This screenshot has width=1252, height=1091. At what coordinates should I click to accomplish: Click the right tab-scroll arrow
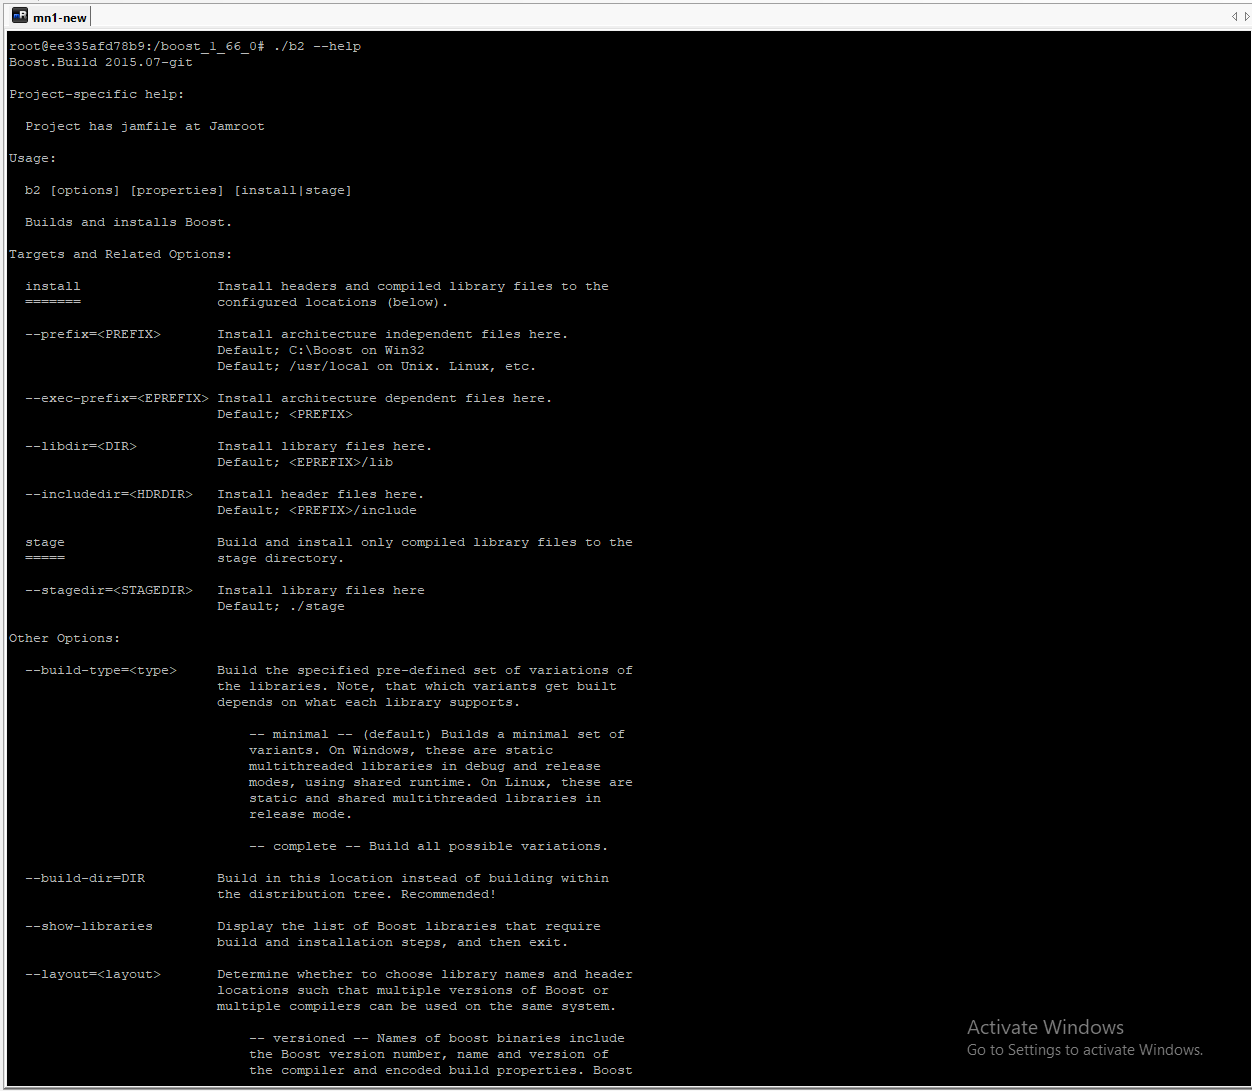tap(1246, 16)
